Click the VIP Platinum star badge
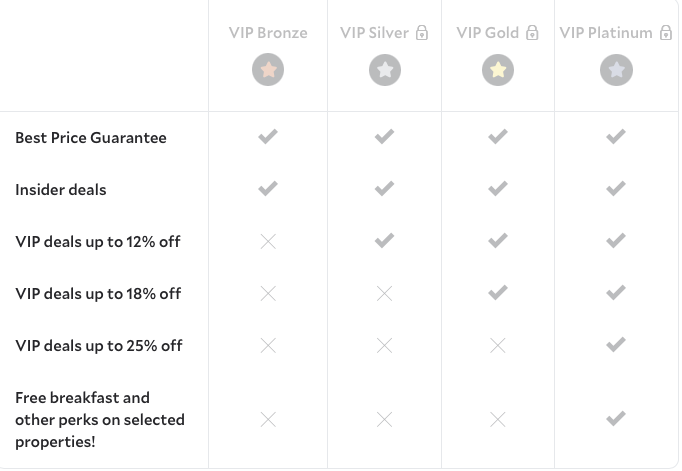682x471 pixels. pyautogui.click(x=616, y=70)
